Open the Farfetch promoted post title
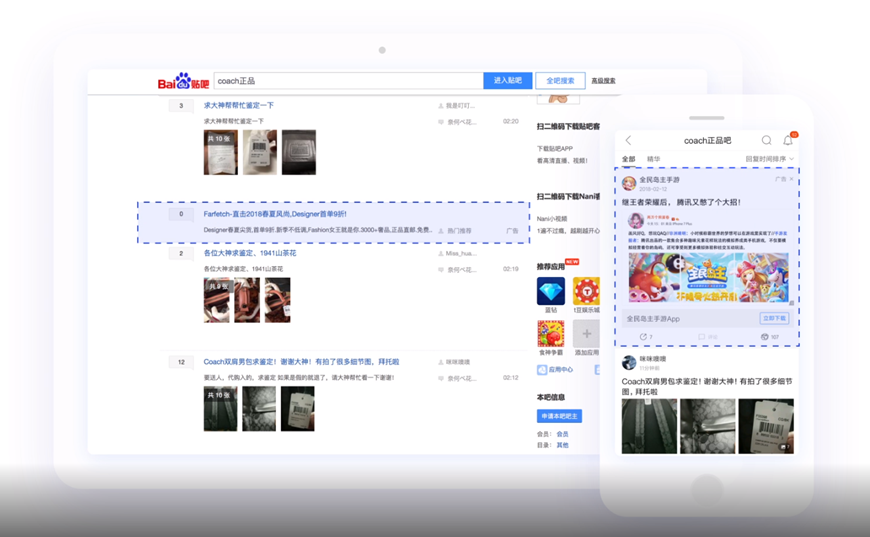 pos(275,214)
